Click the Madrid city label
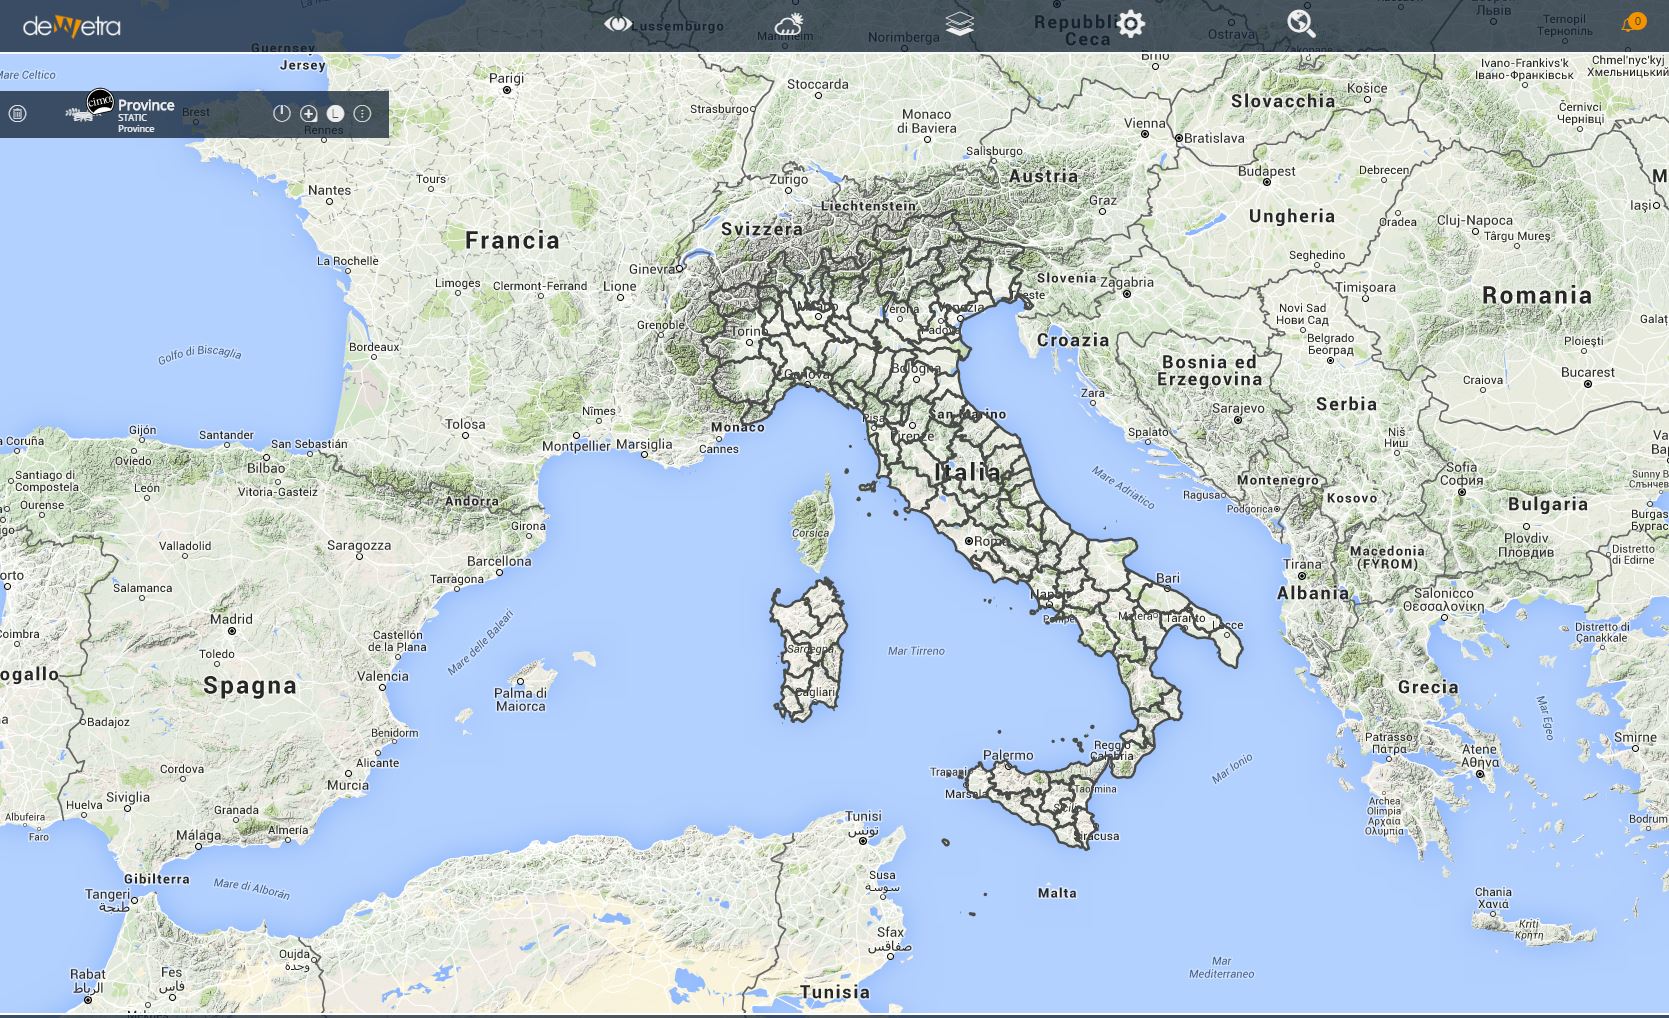Screen dimensions: 1669x1018 [231, 619]
